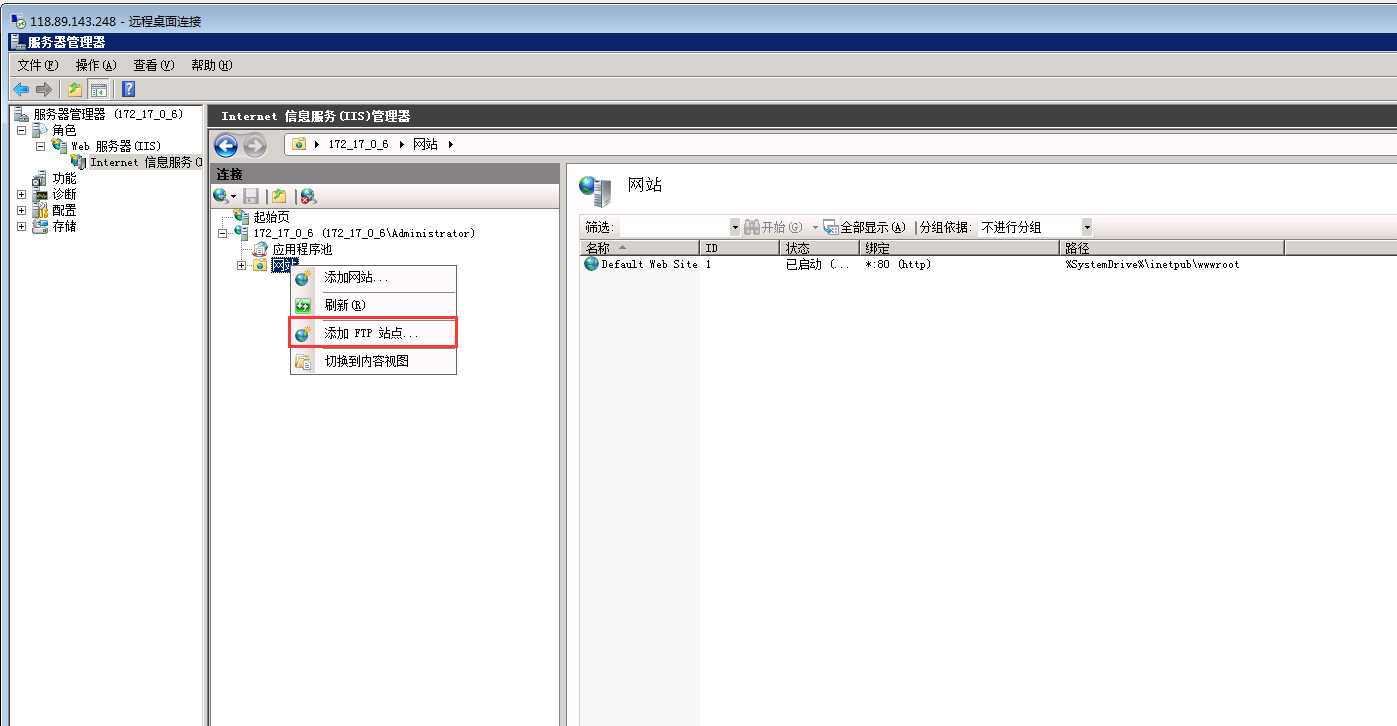Viewport: 1397px width, 726px height.
Task: Select 功能 (Features) in left tree
Action: 64,178
